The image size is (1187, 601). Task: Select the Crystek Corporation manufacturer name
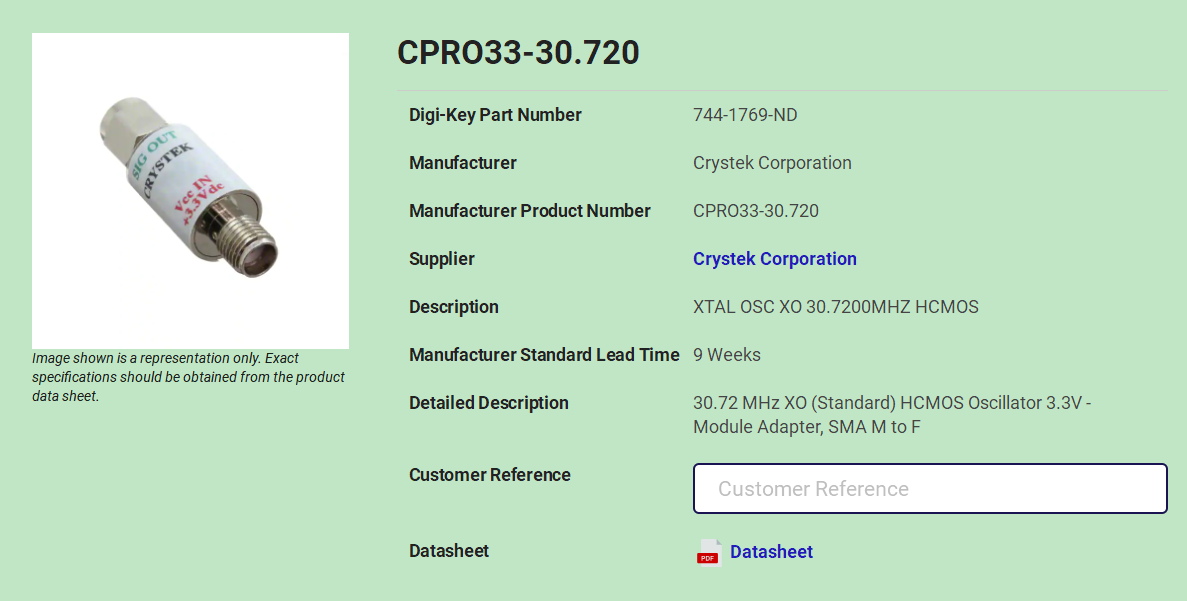tap(772, 162)
